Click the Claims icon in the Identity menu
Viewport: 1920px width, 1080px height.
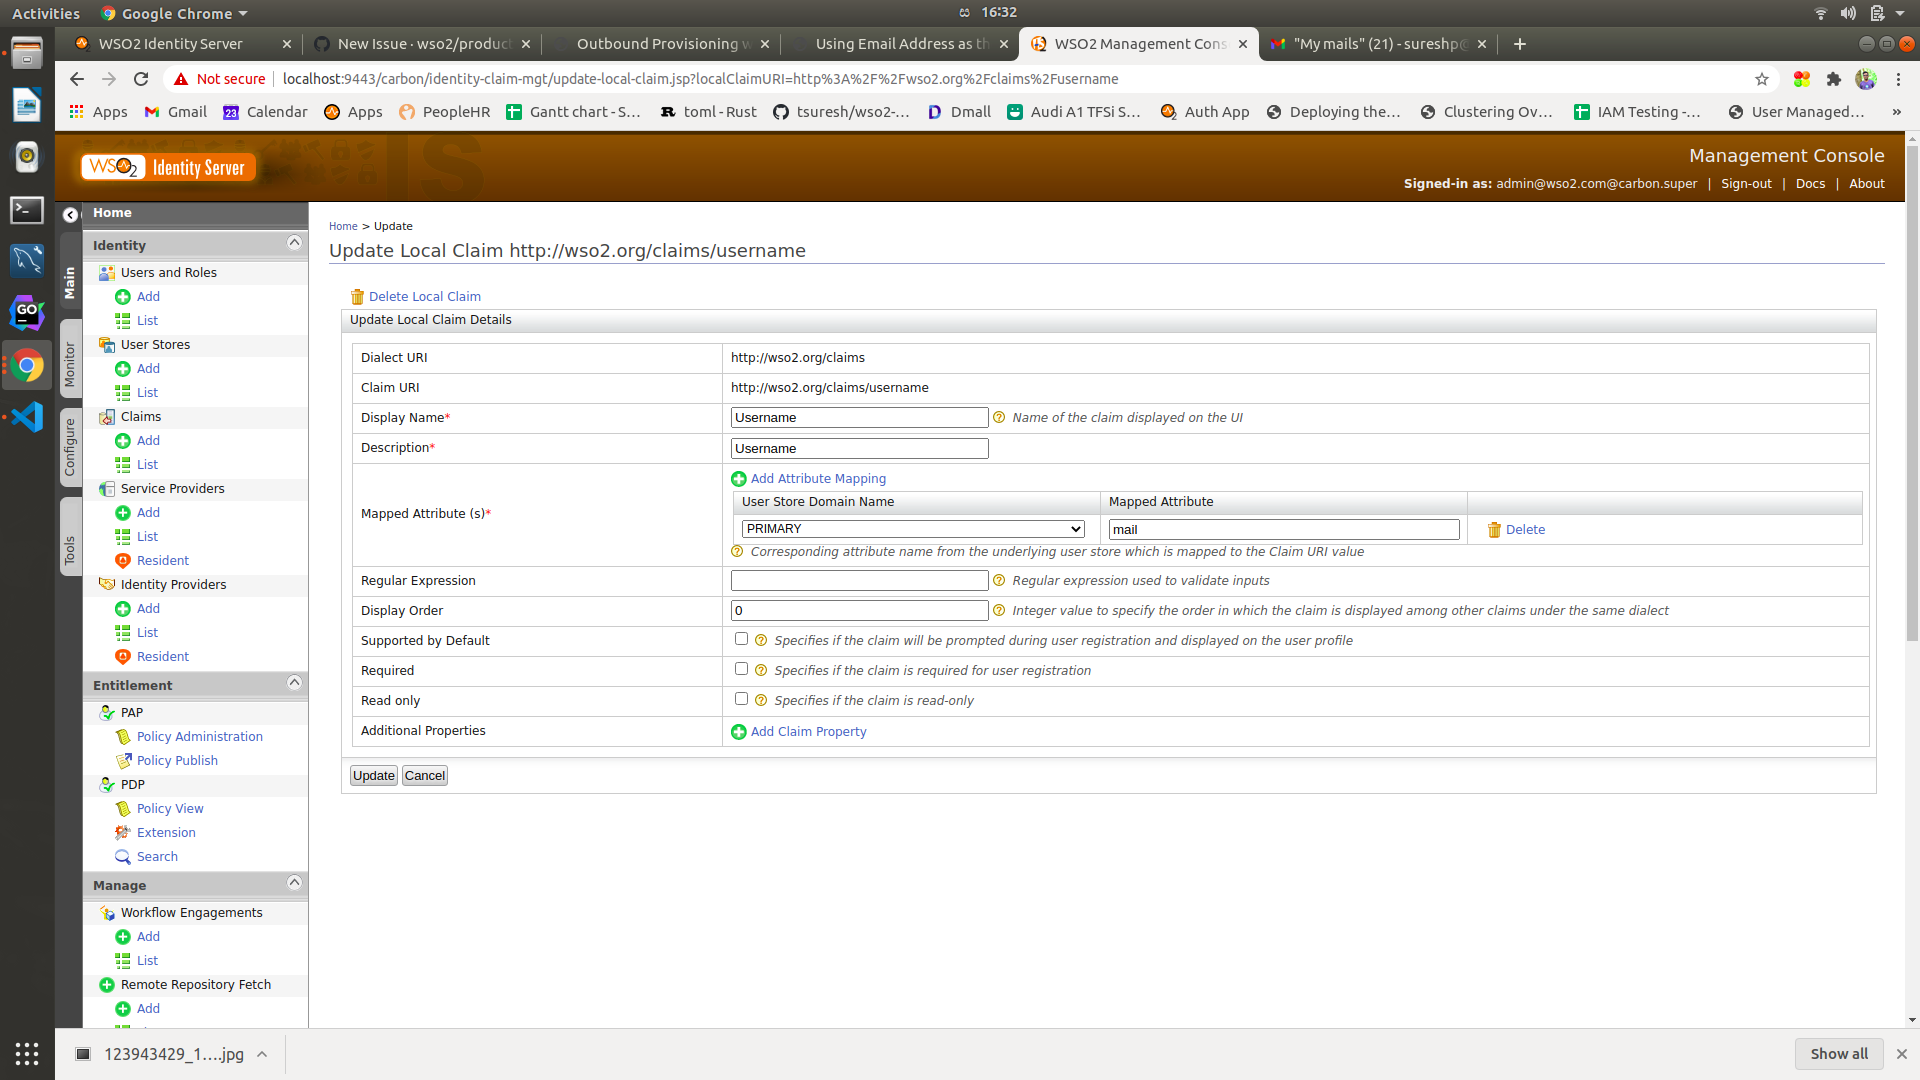107,416
